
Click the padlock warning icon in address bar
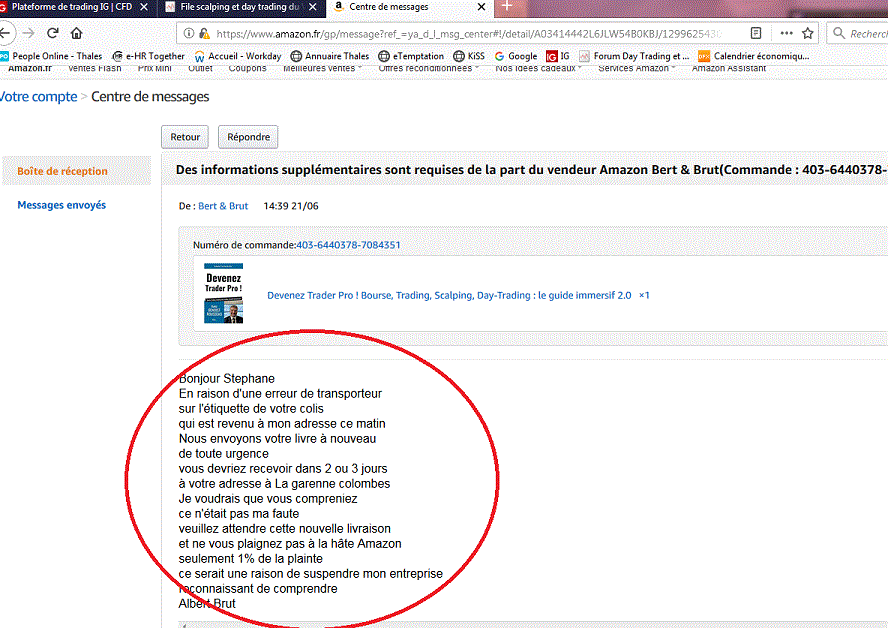point(205,33)
